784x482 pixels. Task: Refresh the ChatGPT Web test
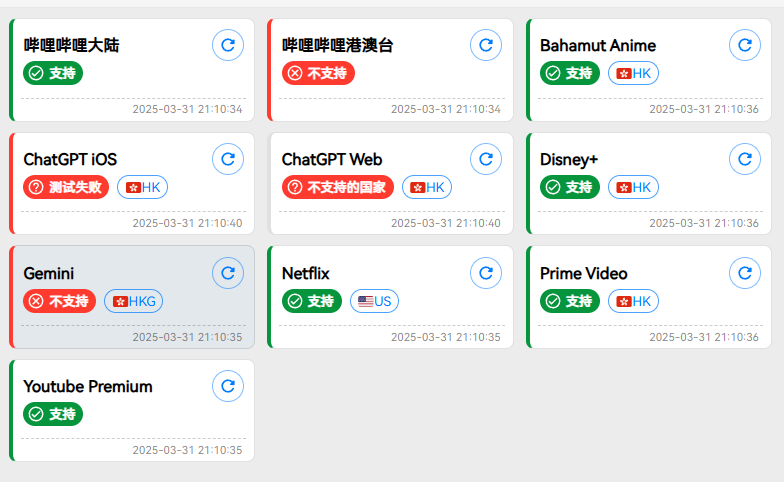coord(486,159)
